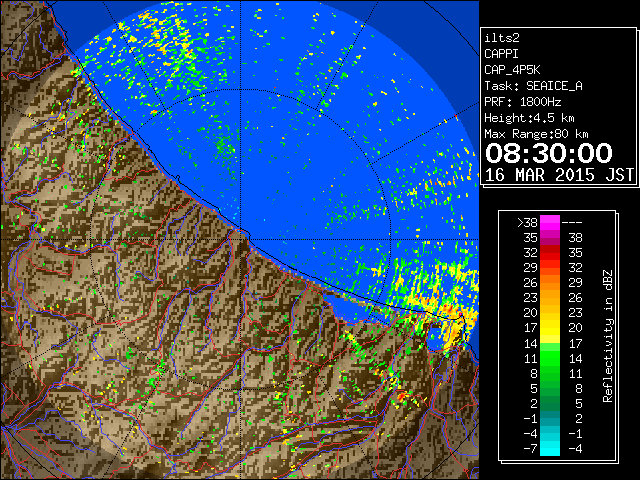Click the 'ilts2' site label

click(502, 38)
